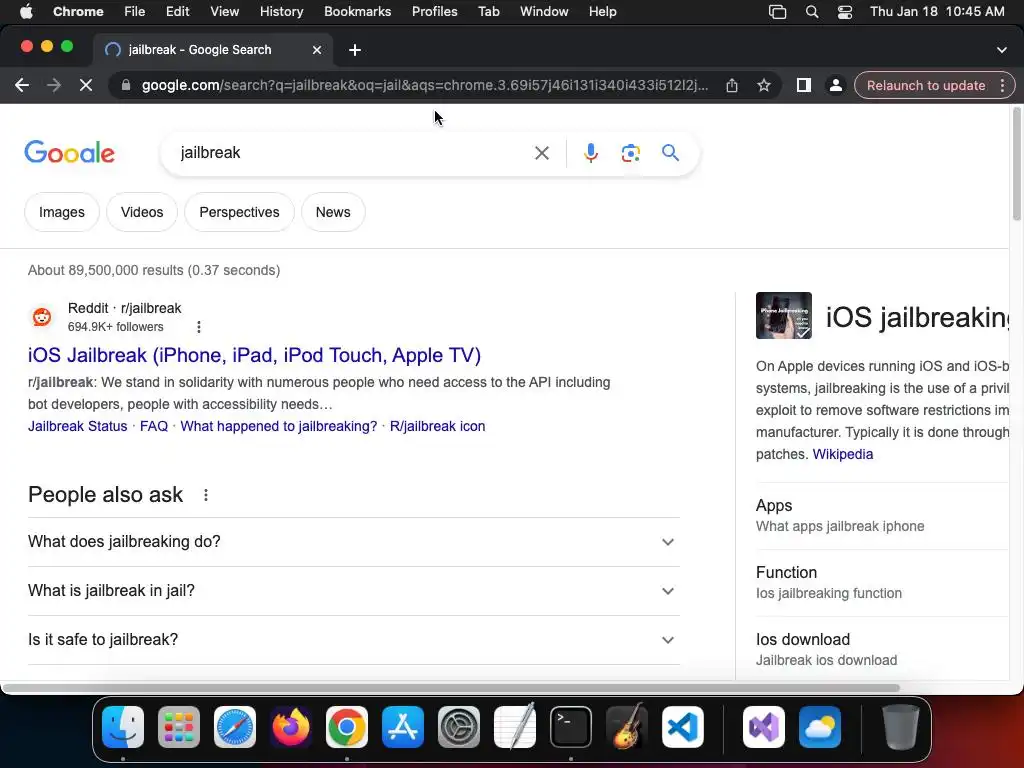Open the iOS jailbreaking thumbnail image
Viewport: 1024px width, 768px height.
[x=784, y=315]
